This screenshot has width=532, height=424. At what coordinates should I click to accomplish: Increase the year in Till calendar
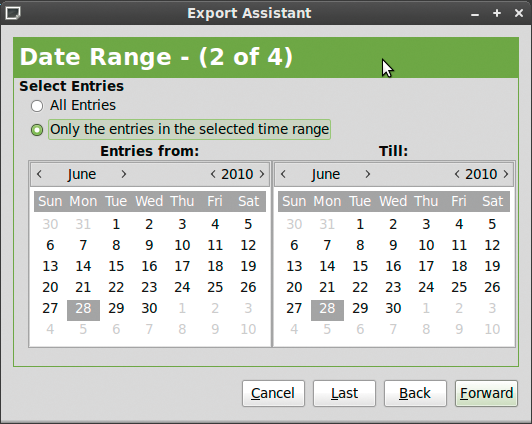tap(506, 174)
